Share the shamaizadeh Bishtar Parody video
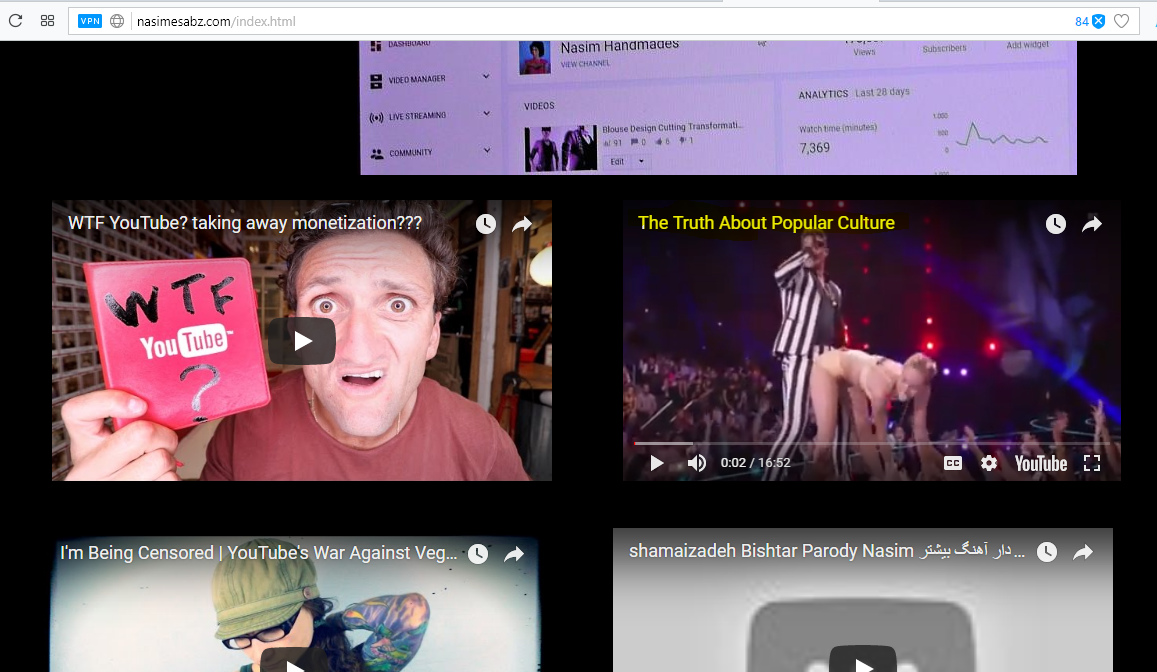 [x=1083, y=552]
